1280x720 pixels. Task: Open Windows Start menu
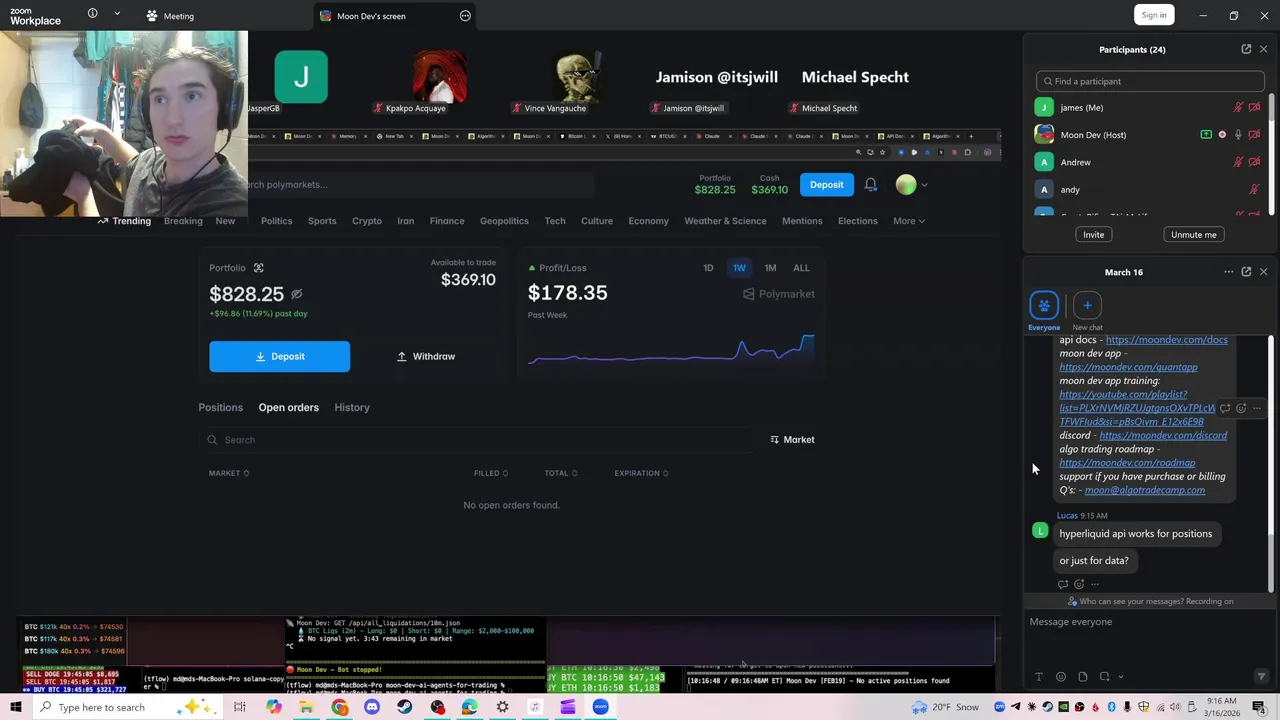pyautogui.click(x=16, y=707)
